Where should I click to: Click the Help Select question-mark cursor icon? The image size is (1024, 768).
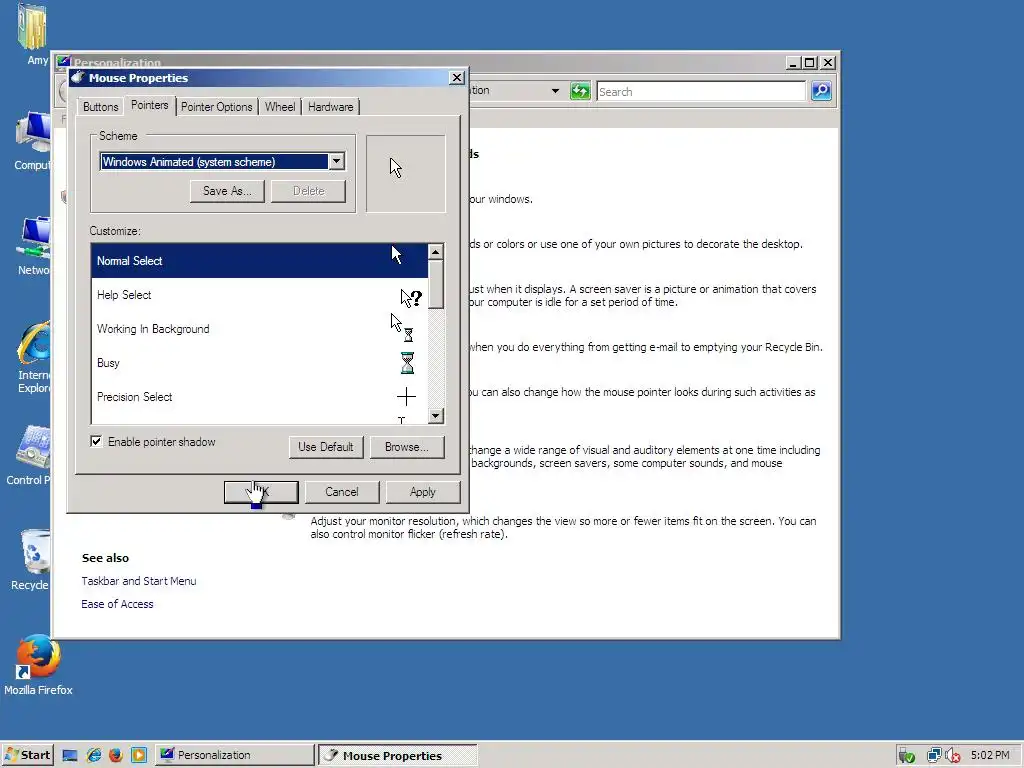411,298
